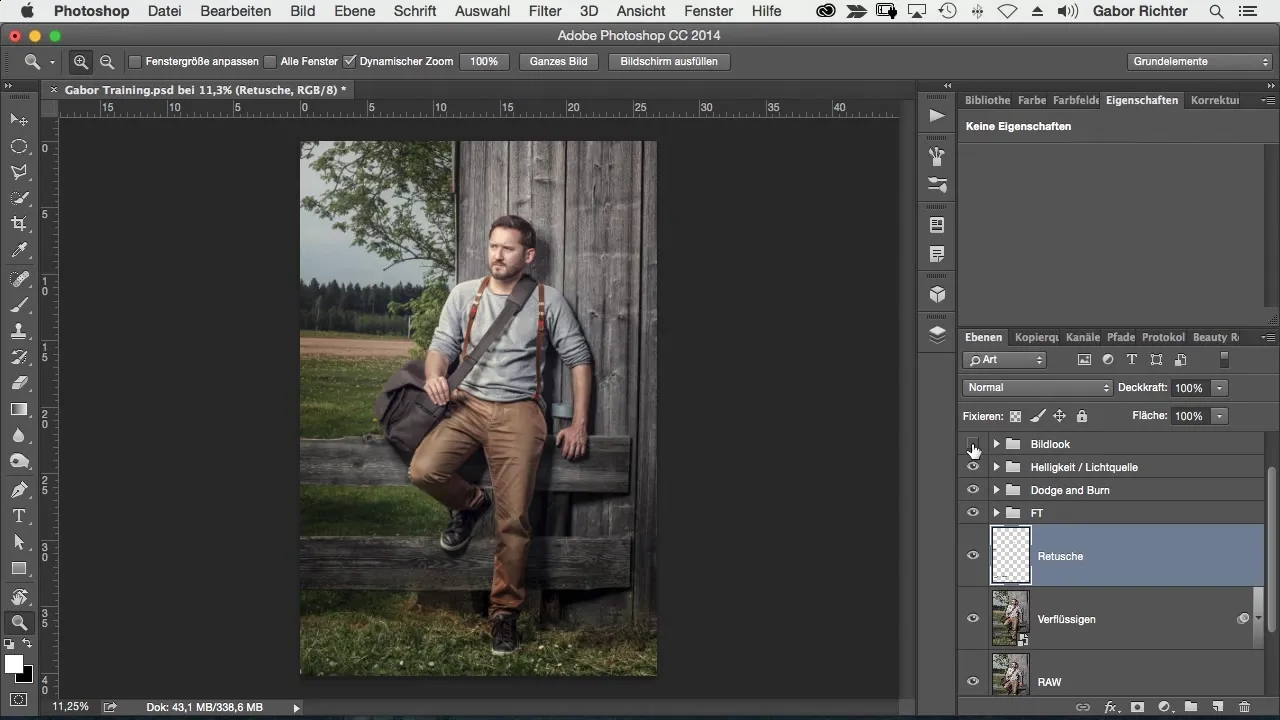Hide the FT group
Image resolution: width=1280 pixels, height=720 pixels.
point(972,513)
